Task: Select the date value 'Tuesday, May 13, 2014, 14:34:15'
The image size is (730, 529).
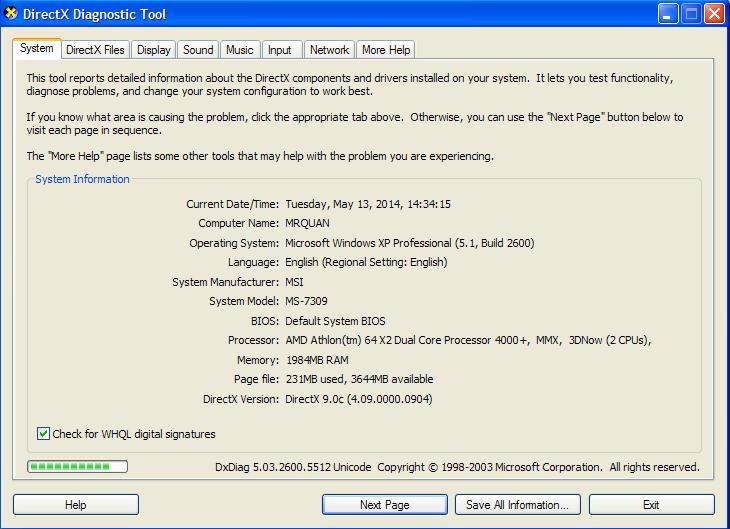Action: 368,204
